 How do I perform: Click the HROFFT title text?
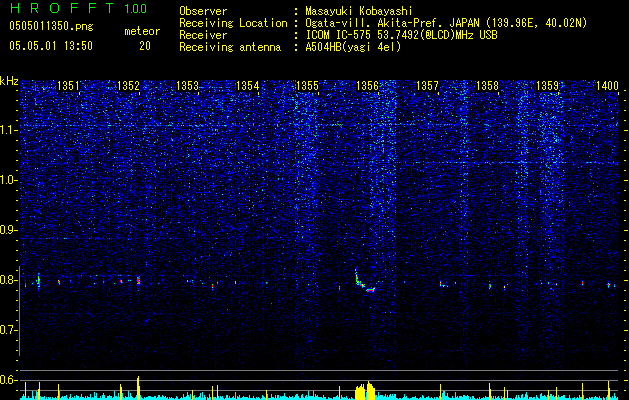point(63,8)
